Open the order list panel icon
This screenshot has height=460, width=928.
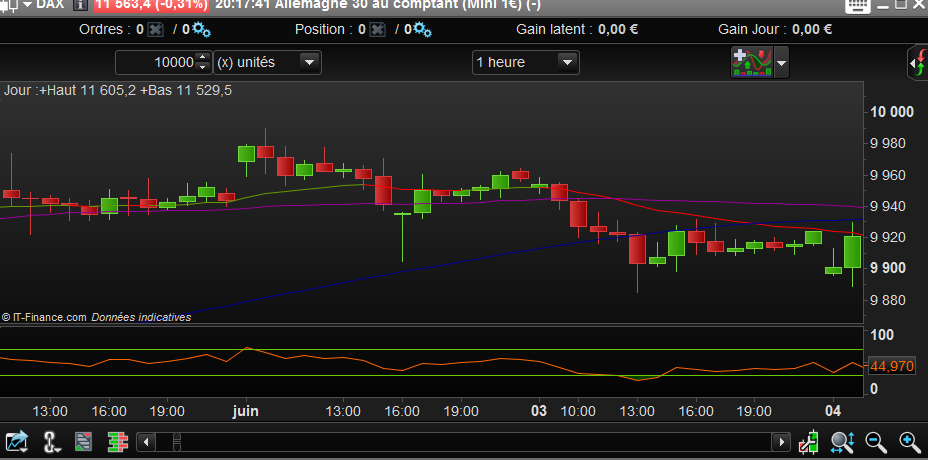[x=83, y=442]
